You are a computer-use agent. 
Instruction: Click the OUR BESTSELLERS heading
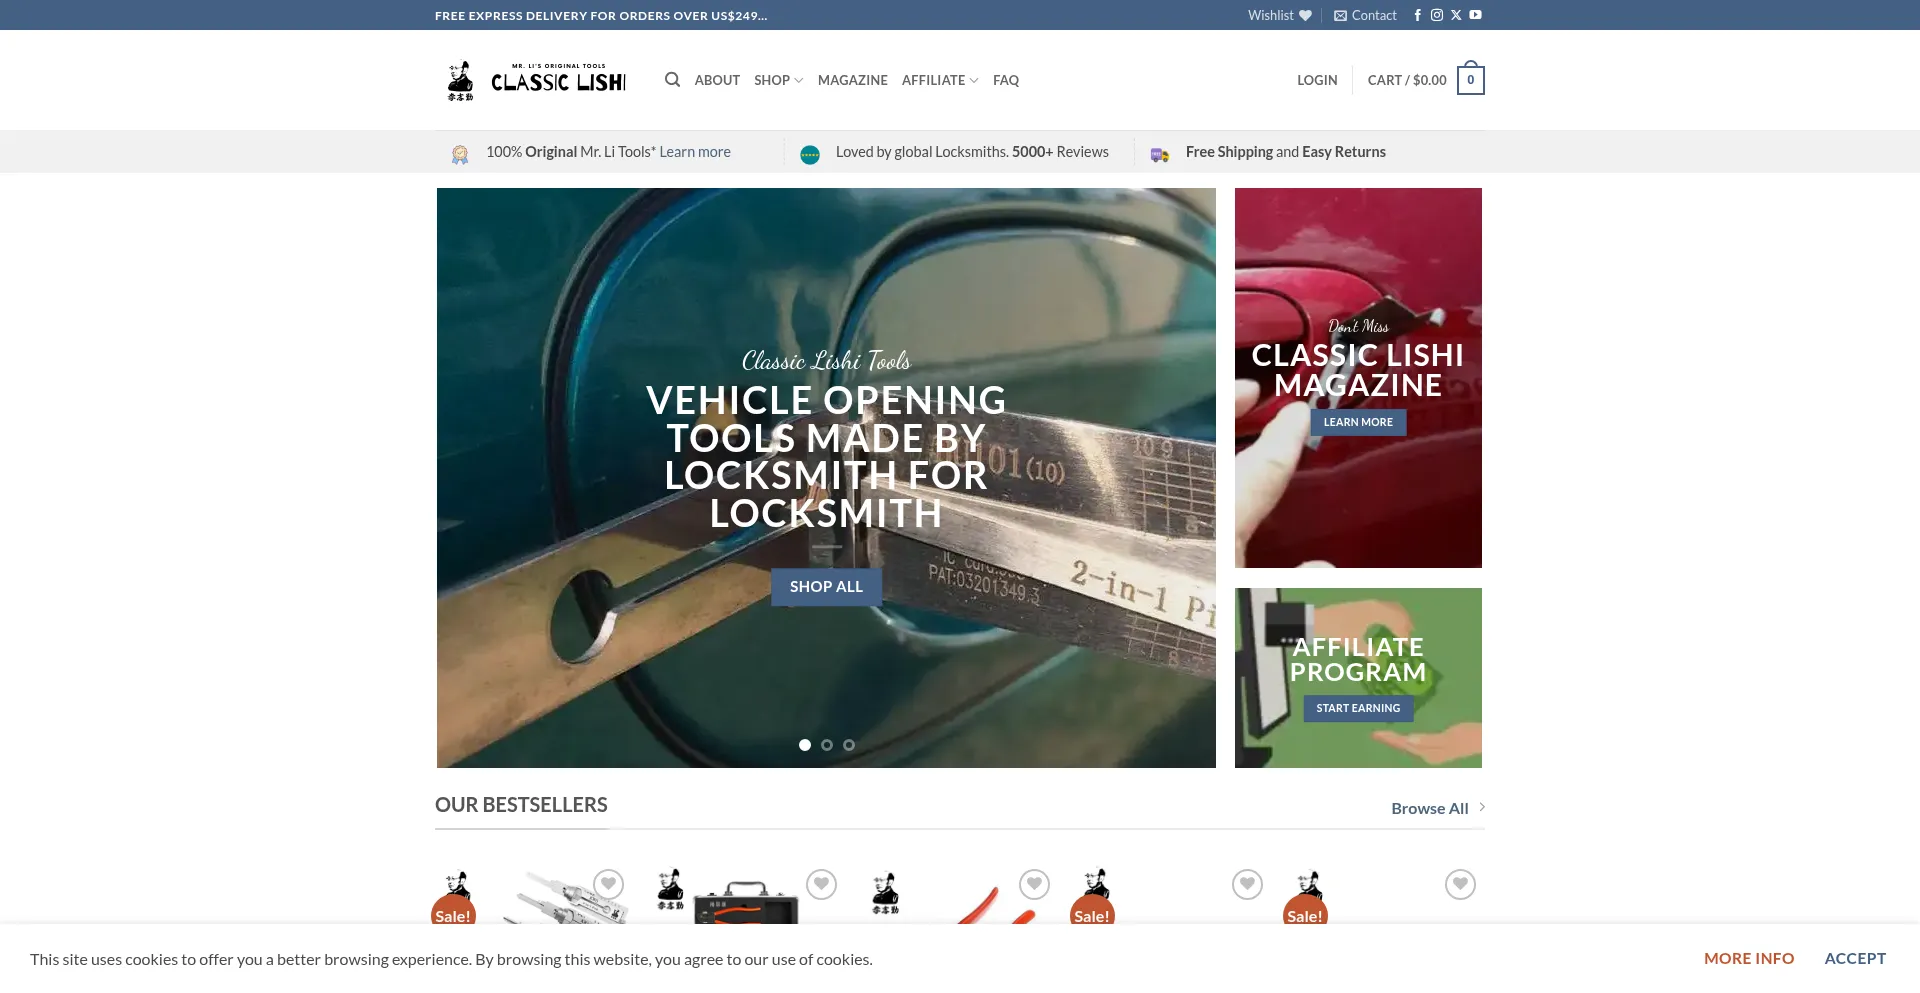pos(521,805)
